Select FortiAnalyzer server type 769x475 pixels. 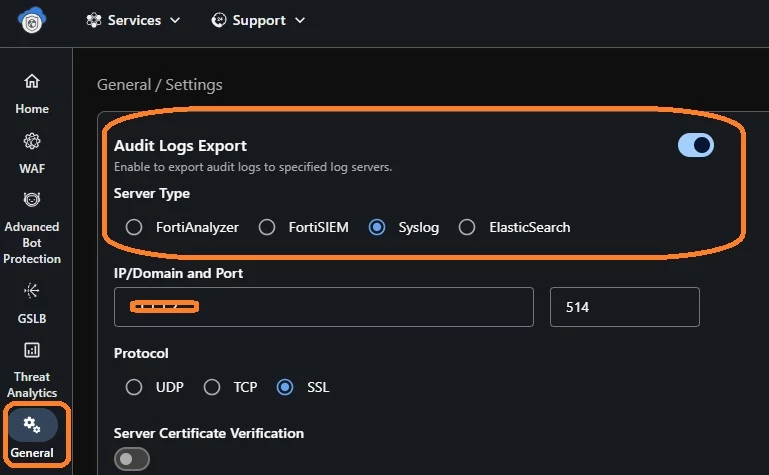tap(133, 227)
